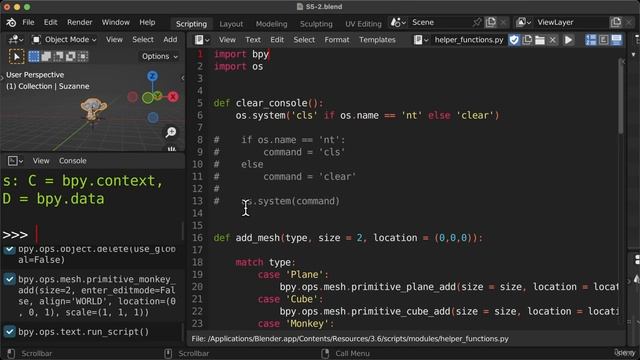Choose Extend selection mode
The width and height of the screenshot is (640, 360).
pos(46,56)
